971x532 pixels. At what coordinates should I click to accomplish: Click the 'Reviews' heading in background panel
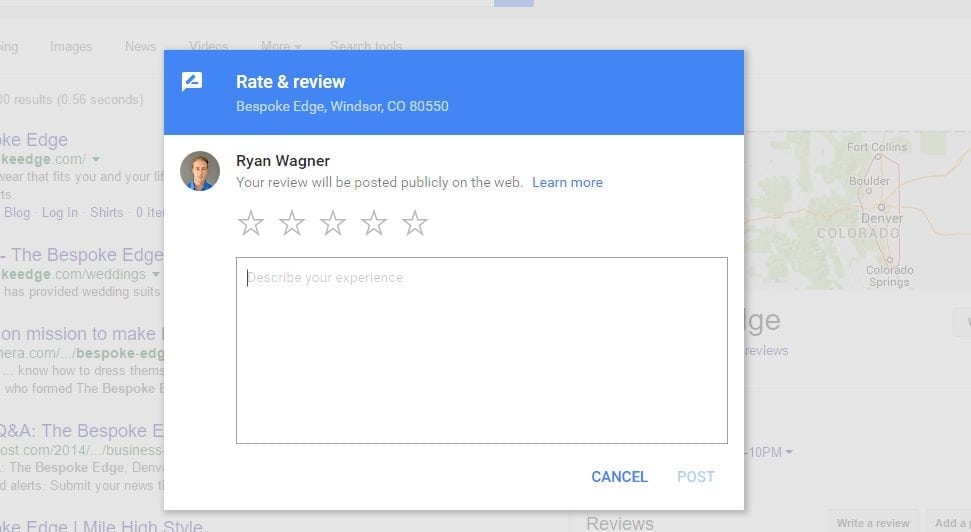pos(620,524)
